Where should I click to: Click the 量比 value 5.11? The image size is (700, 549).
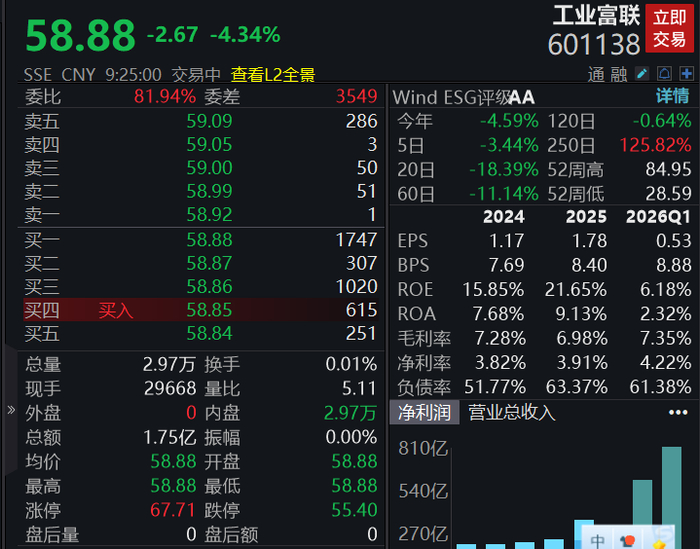tap(359, 388)
